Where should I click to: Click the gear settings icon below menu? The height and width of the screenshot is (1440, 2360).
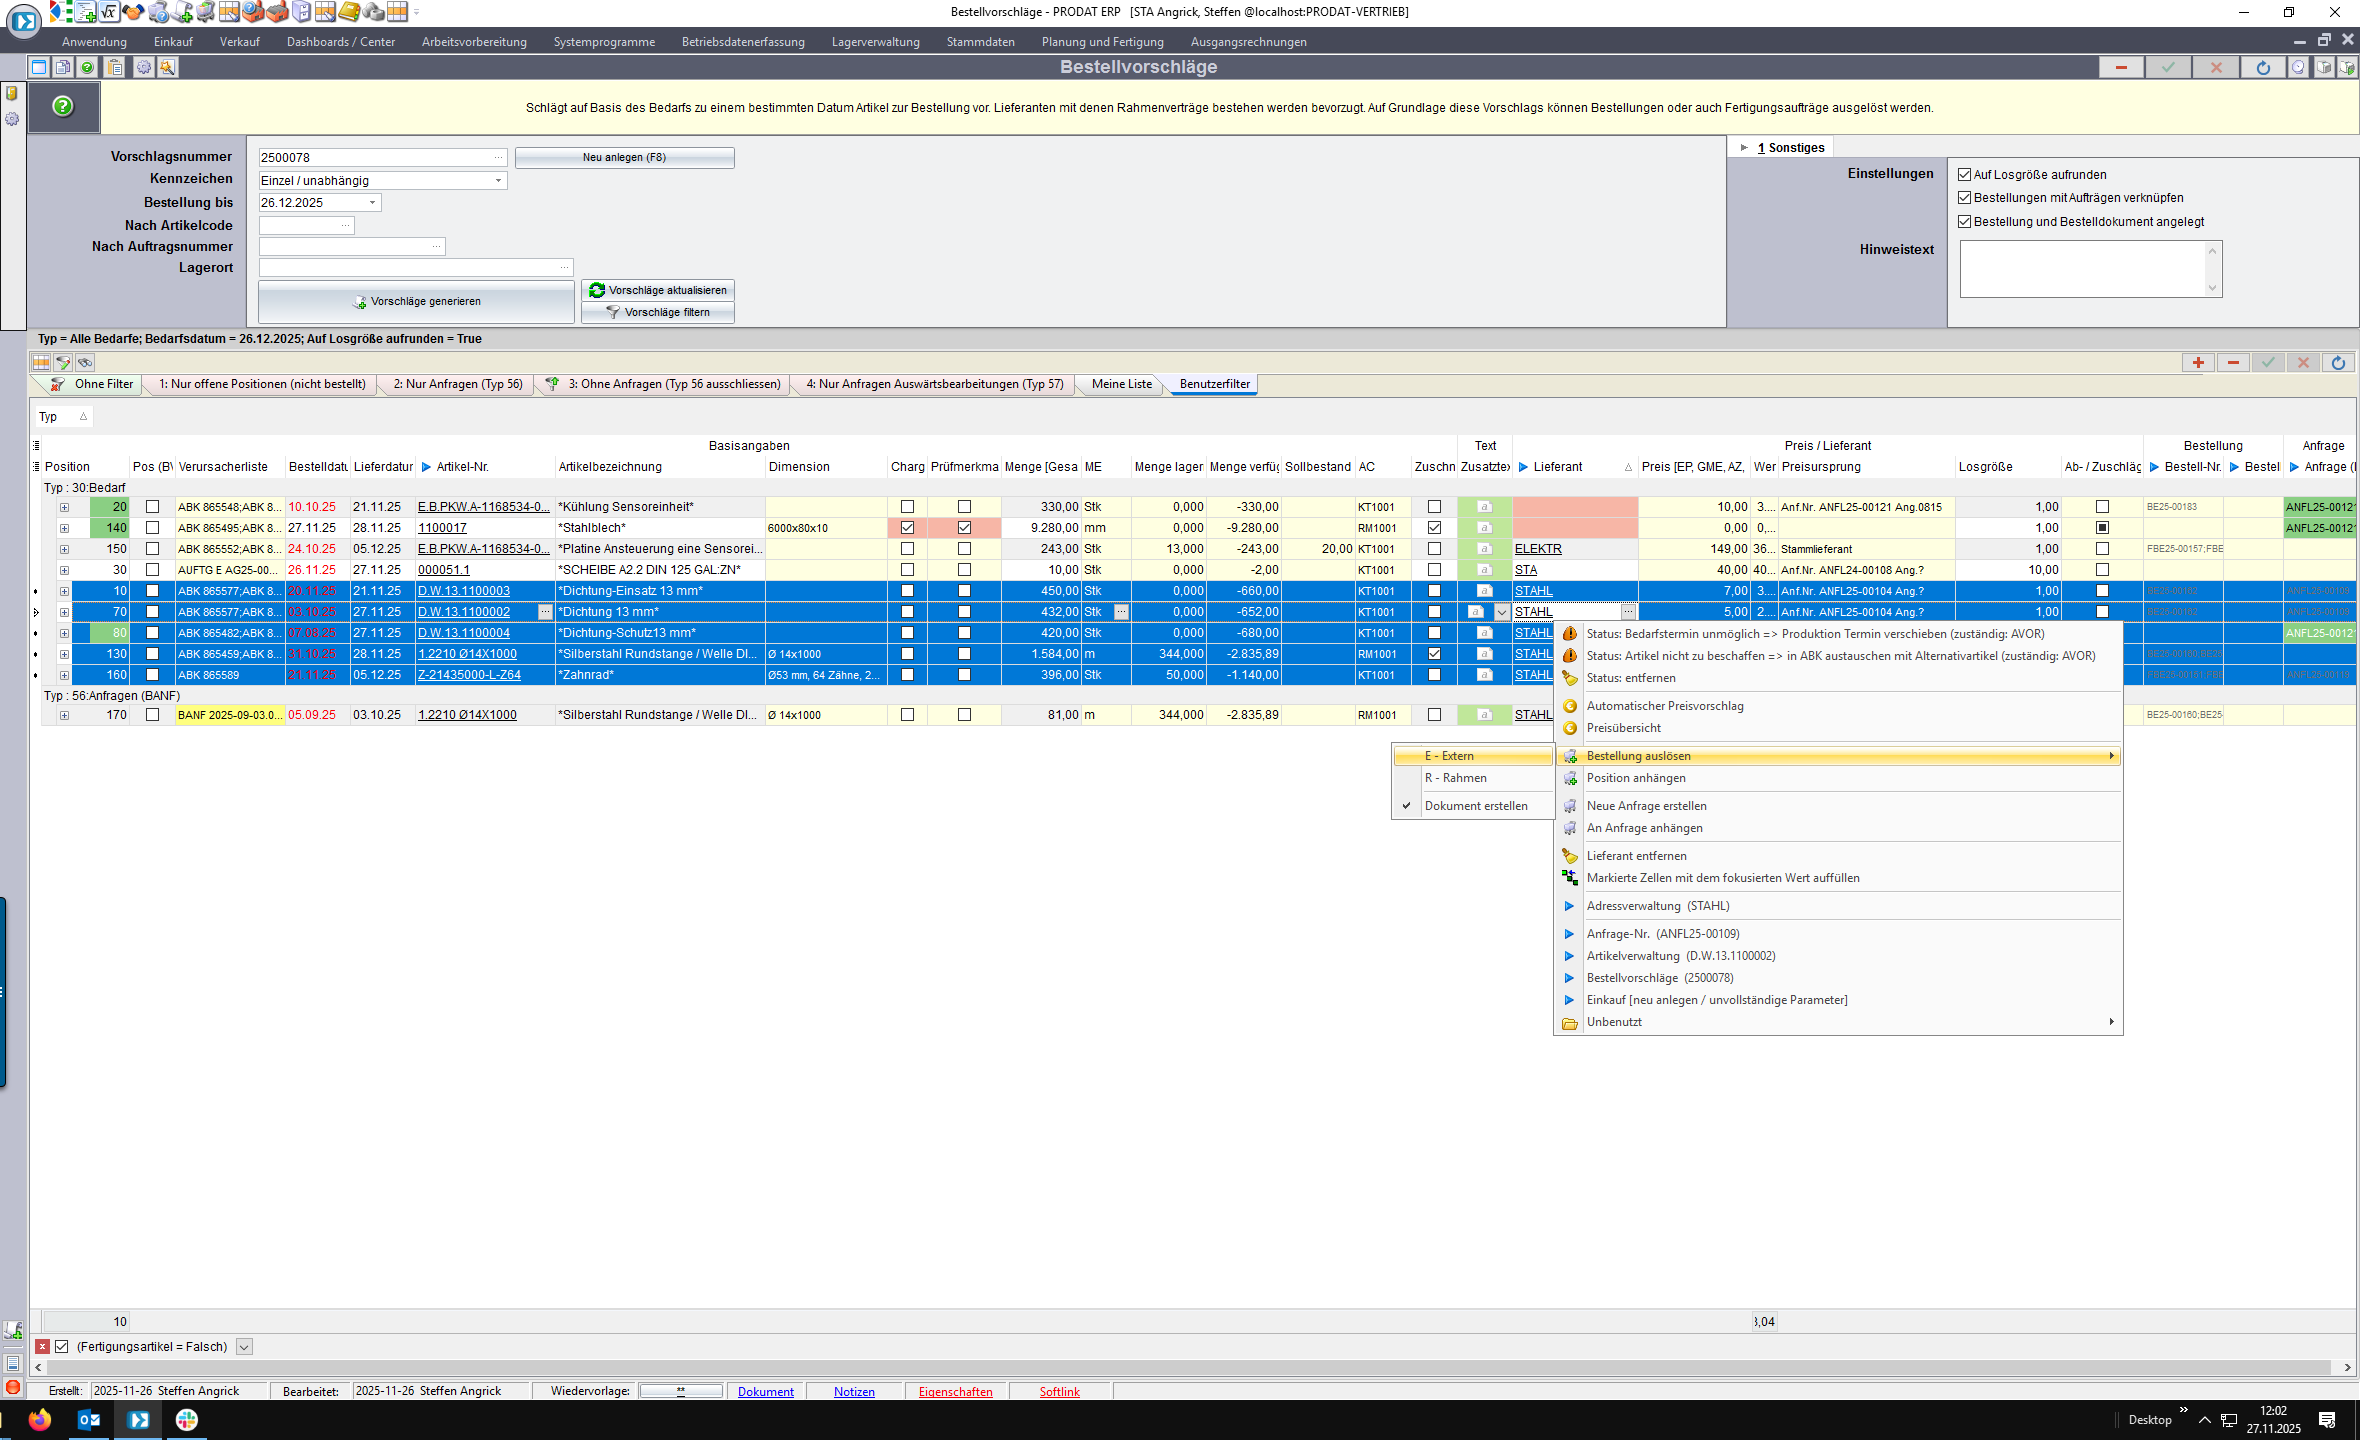(x=143, y=67)
